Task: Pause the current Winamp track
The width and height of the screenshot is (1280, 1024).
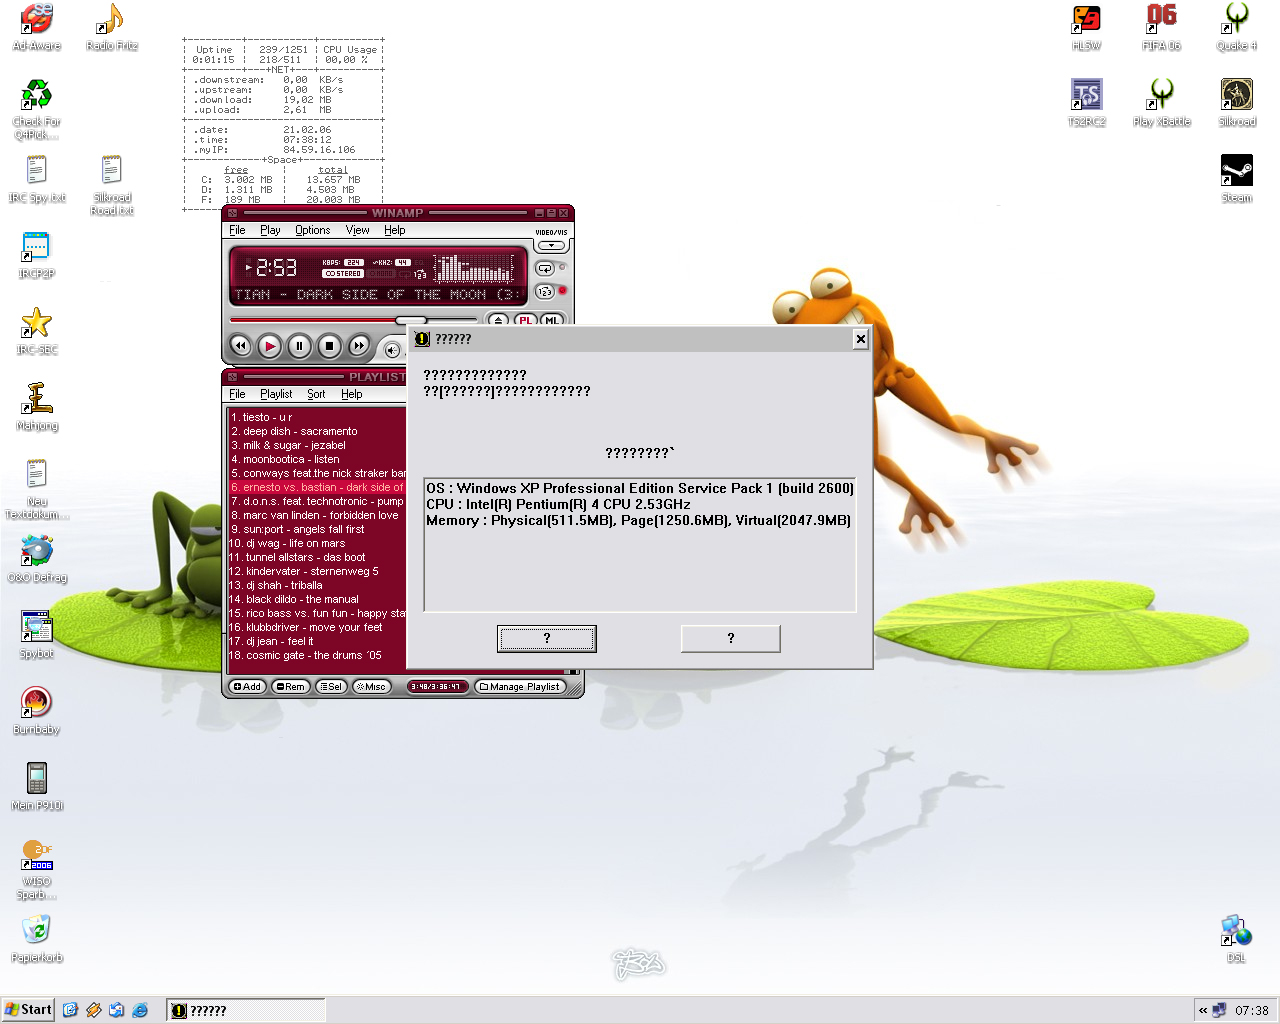Action: [x=299, y=346]
